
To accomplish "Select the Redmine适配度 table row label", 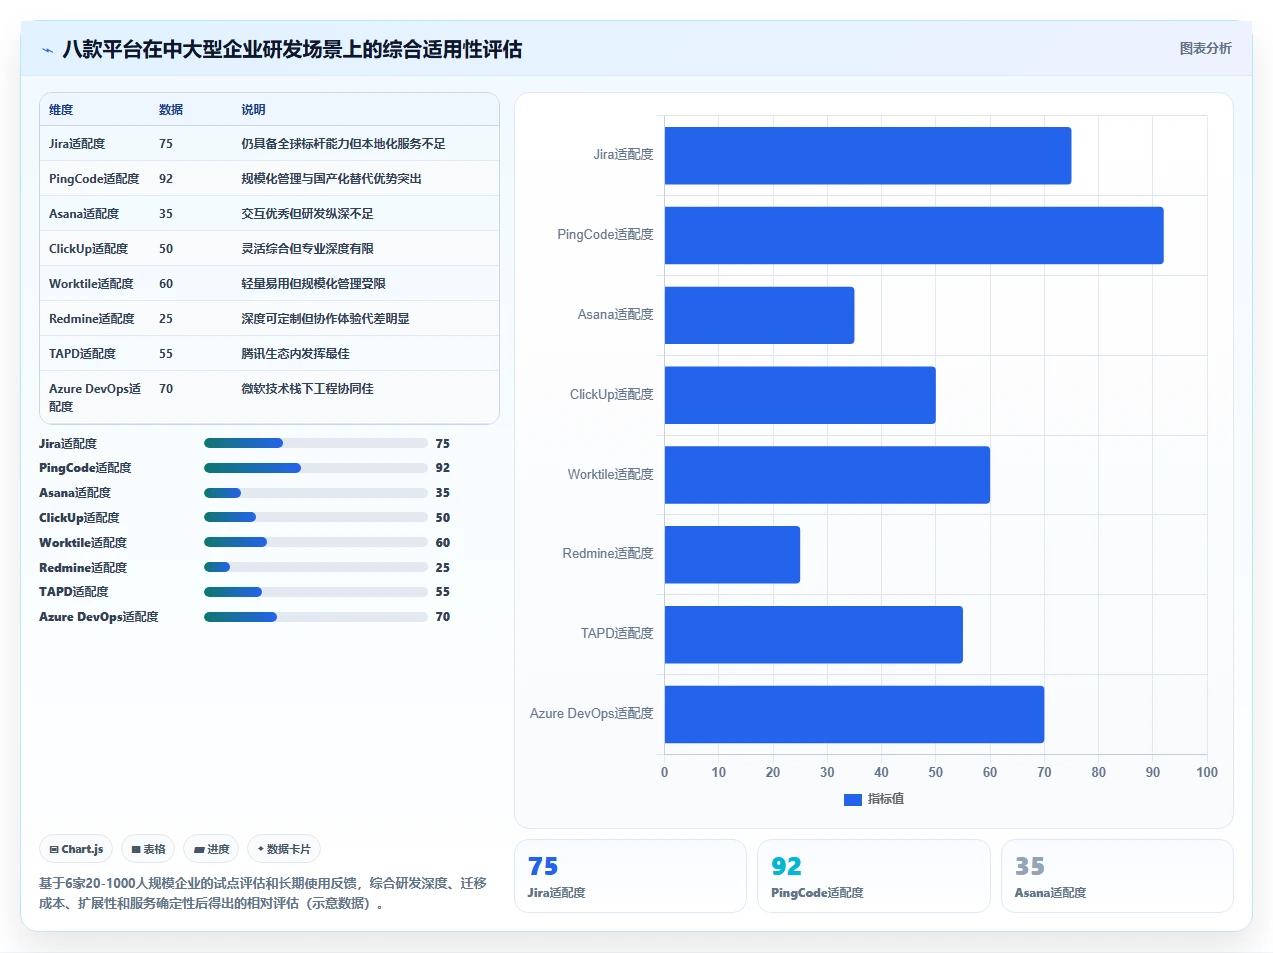I will click(91, 319).
